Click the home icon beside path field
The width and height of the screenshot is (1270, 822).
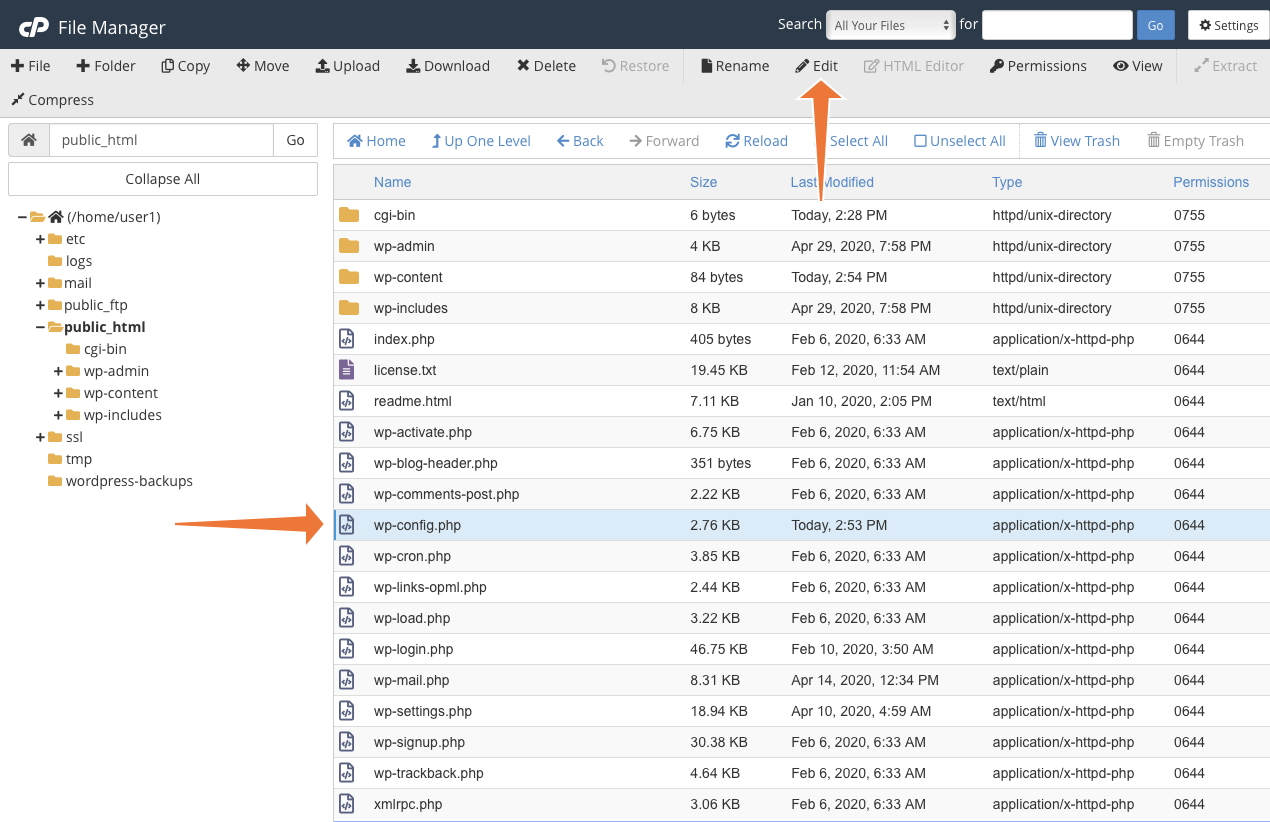(29, 140)
